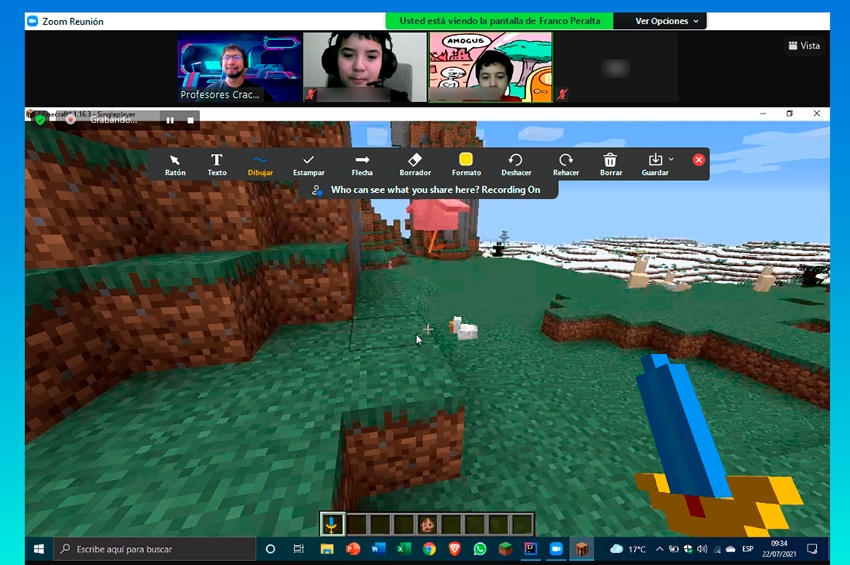The width and height of the screenshot is (850, 565).
Task: Expand hidden system tray icons chevron
Action: click(x=660, y=549)
